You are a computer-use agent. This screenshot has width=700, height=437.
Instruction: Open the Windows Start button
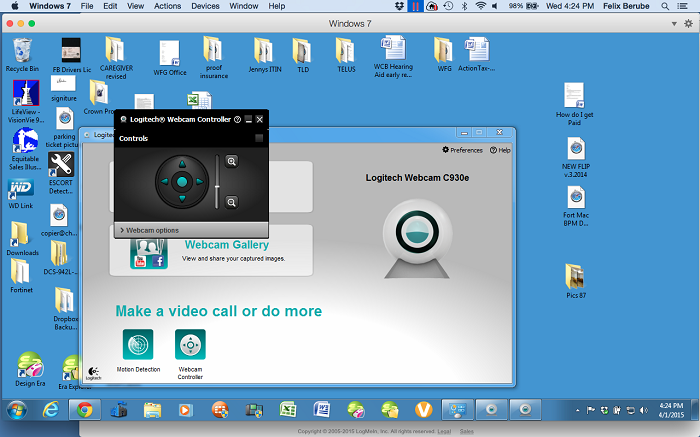pyautogui.click(x=17, y=410)
